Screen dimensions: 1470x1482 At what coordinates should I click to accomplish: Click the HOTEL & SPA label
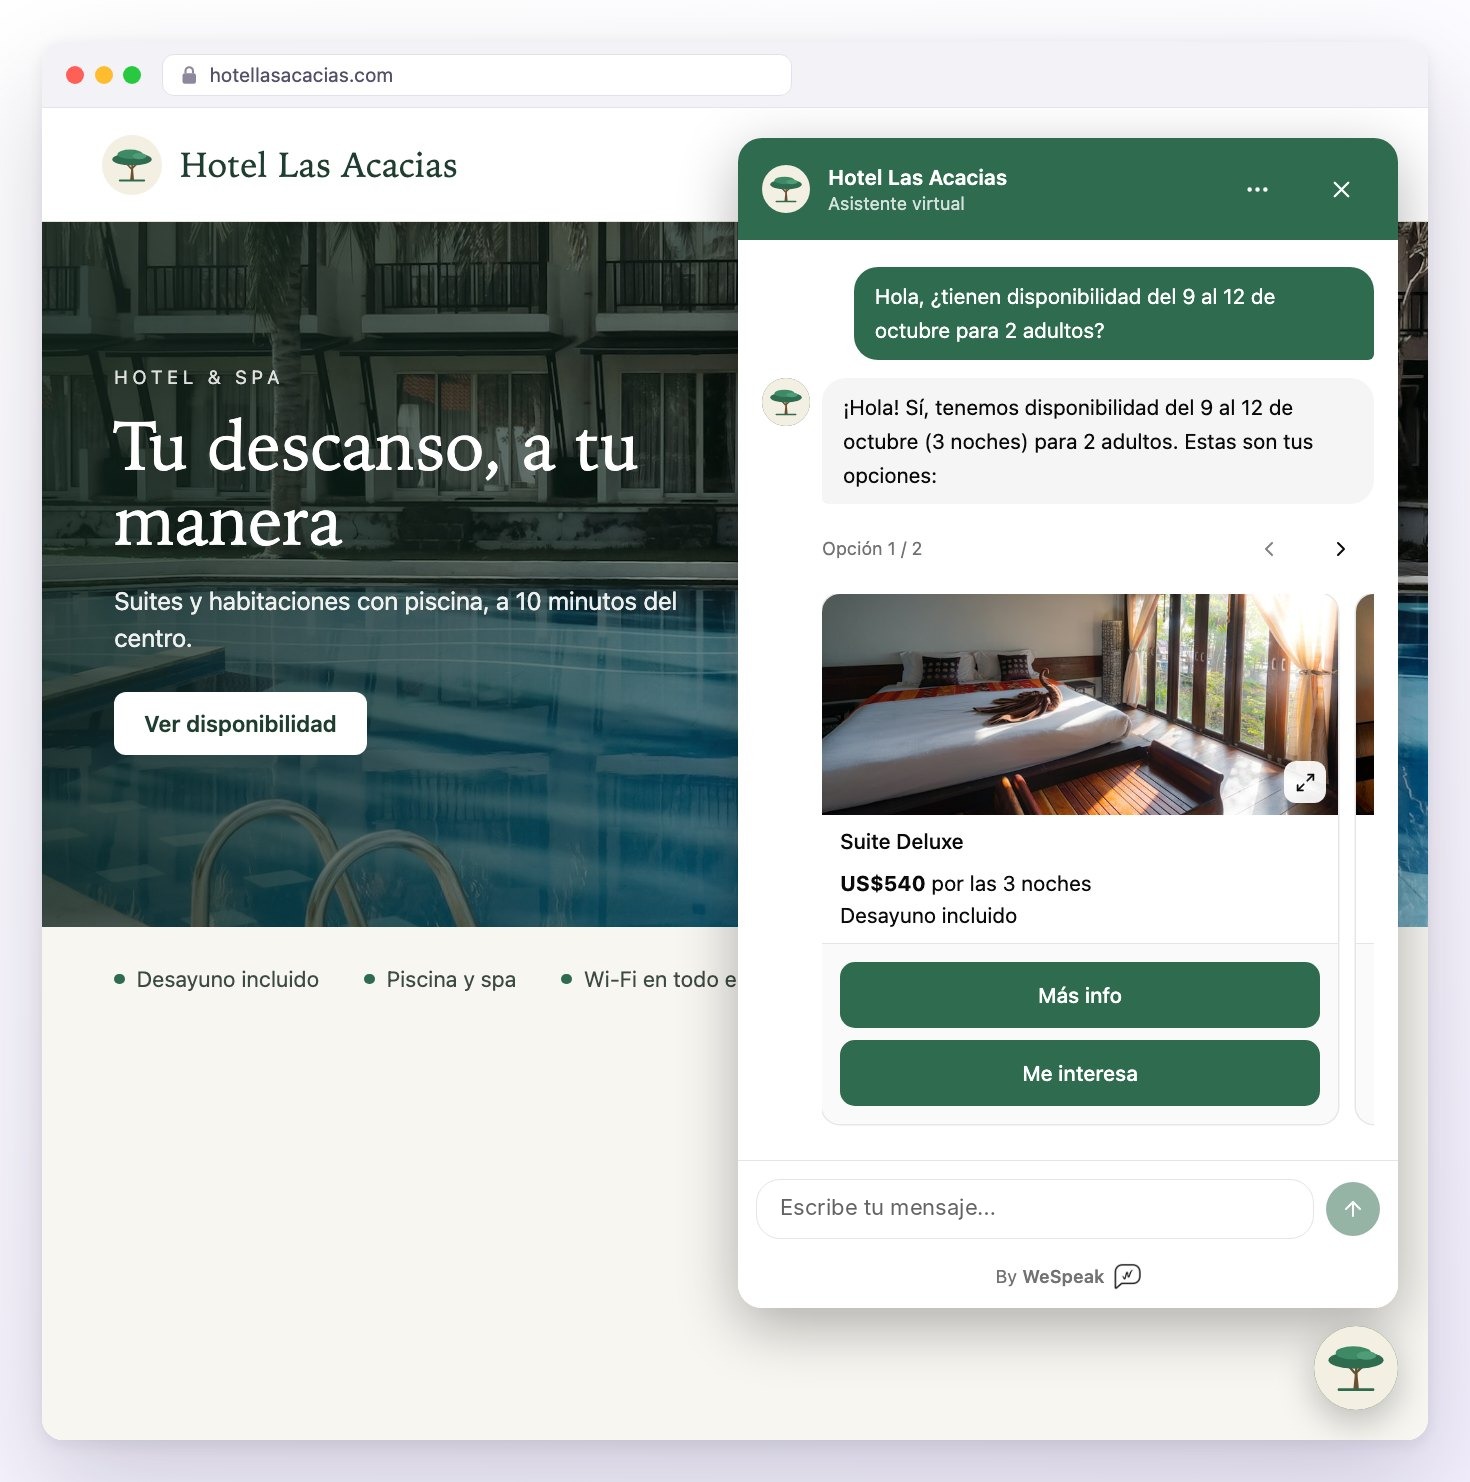[x=197, y=378]
